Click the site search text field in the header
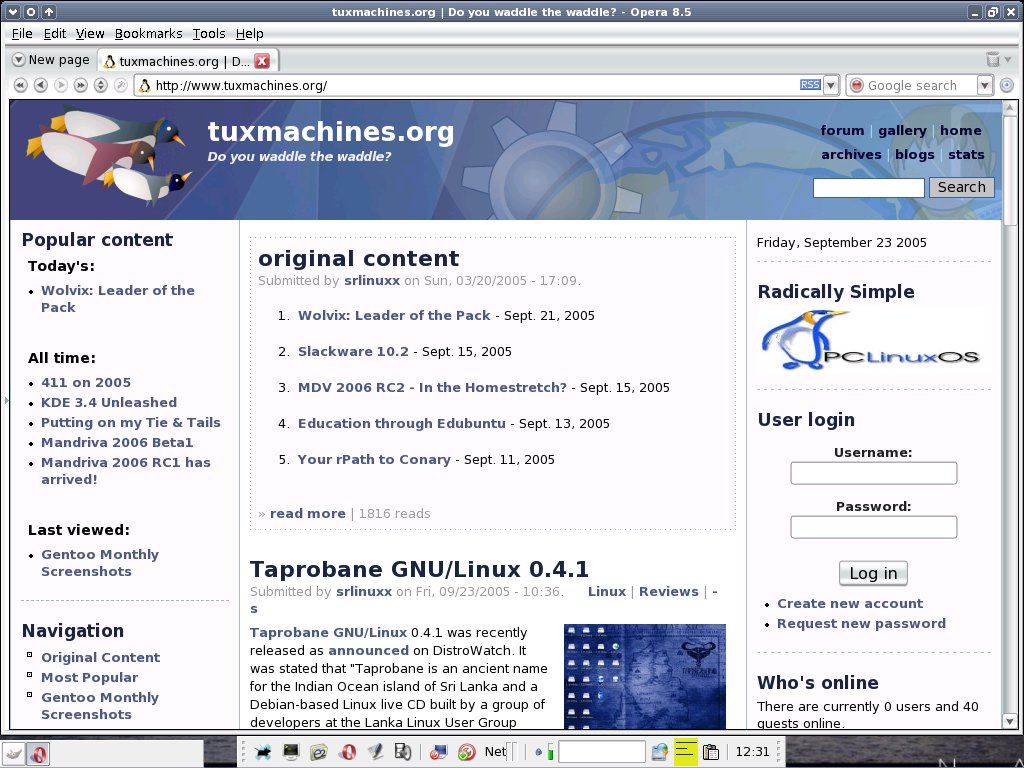 (869, 187)
